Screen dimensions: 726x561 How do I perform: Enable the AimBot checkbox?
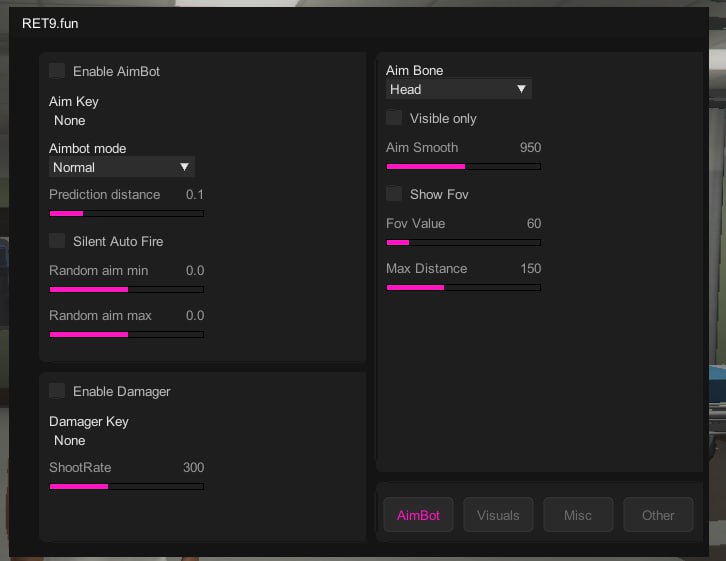coord(57,71)
